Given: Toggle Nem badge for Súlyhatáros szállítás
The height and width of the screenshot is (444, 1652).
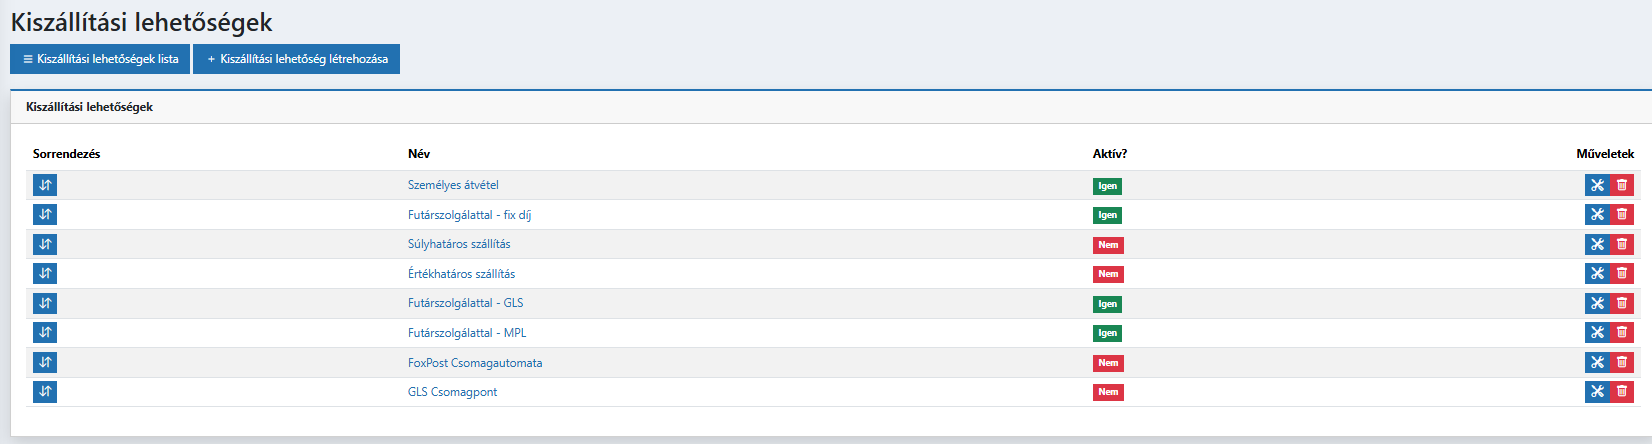Looking at the screenshot, I should [x=1108, y=245].
